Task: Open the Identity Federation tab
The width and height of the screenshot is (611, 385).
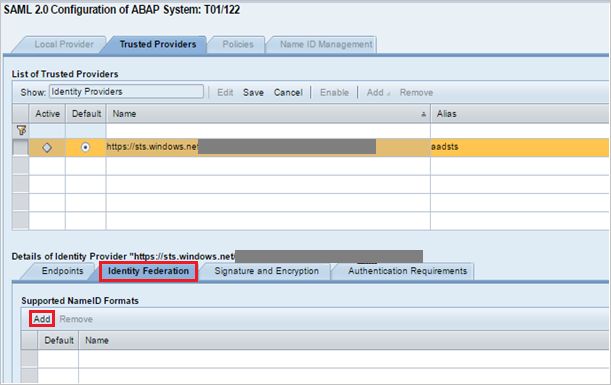Action: [x=148, y=271]
